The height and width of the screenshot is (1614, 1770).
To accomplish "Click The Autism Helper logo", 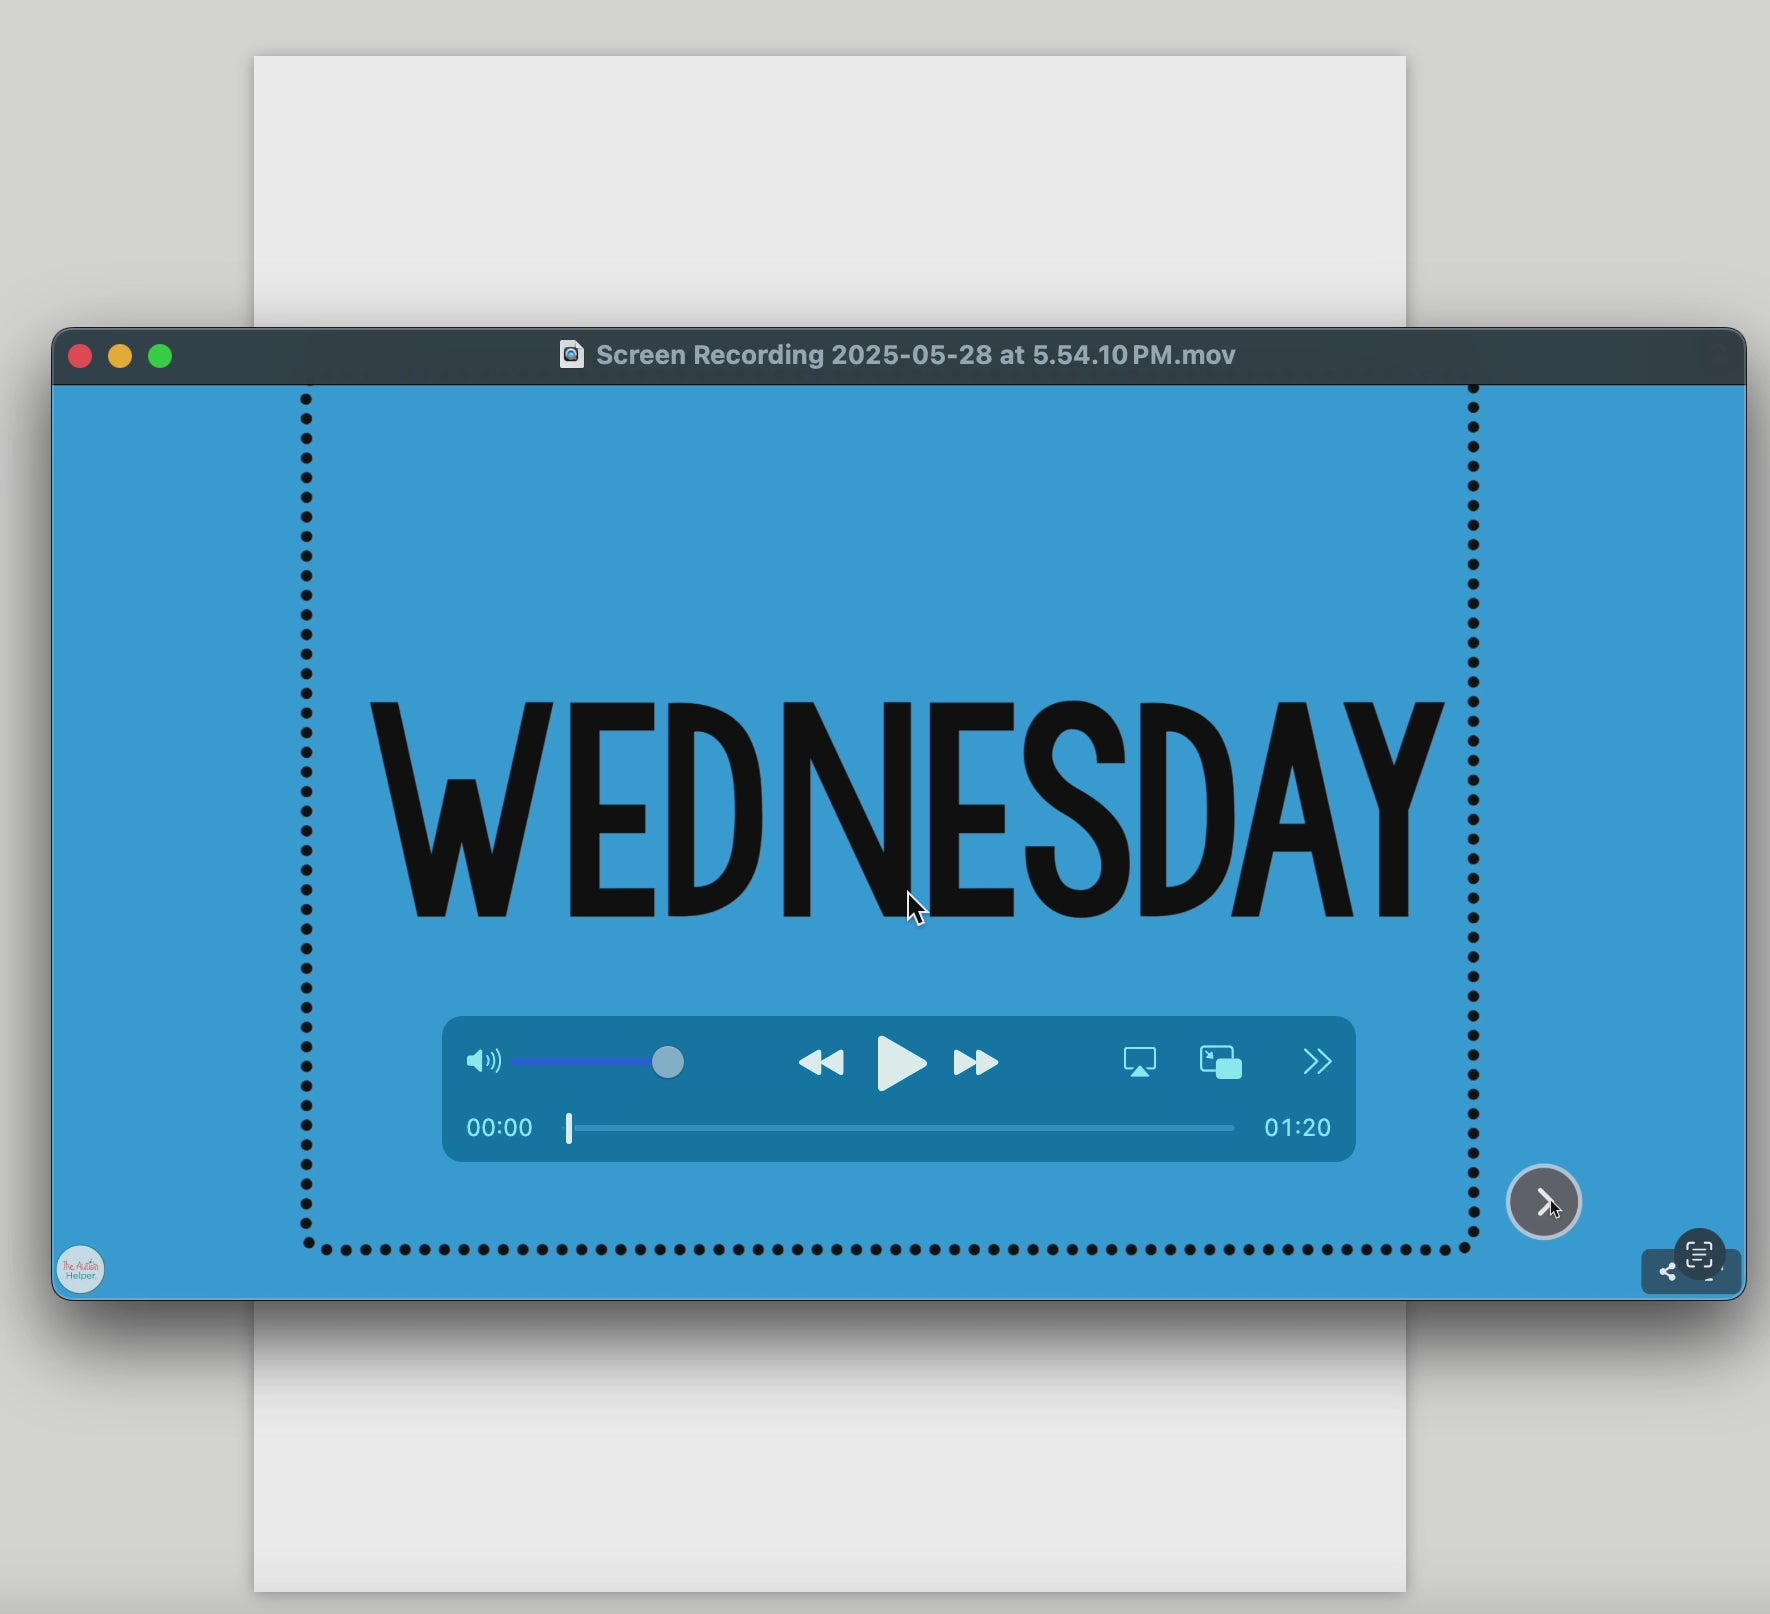I will (81, 1269).
